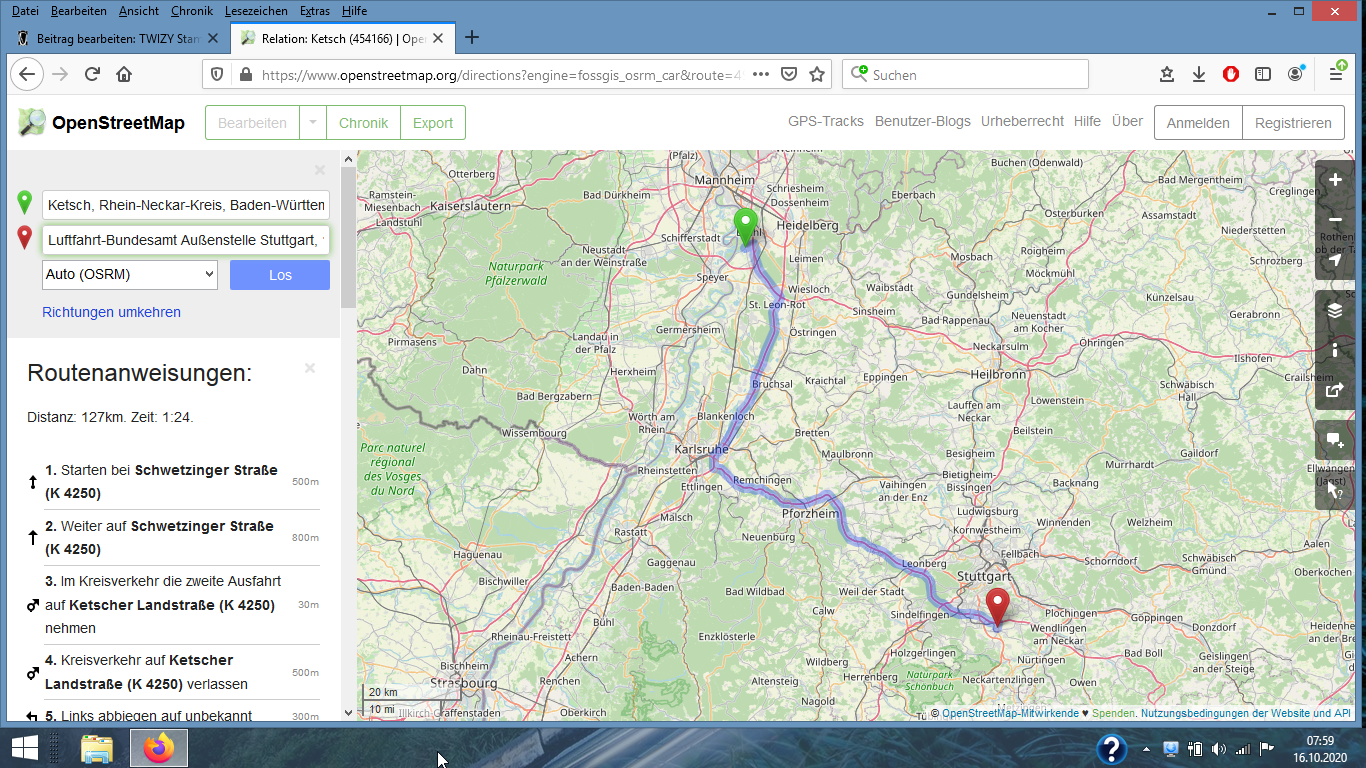Screen dimensions: 1366x768
Task: Click the Los button
Action: (x=280, y=275)
